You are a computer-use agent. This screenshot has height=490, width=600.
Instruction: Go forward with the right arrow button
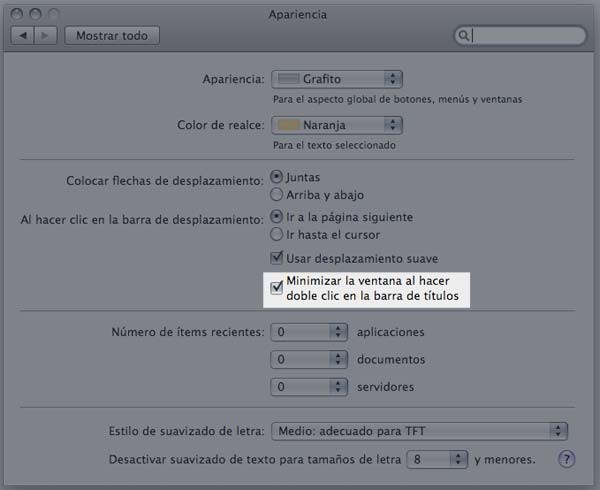point(46,36)
